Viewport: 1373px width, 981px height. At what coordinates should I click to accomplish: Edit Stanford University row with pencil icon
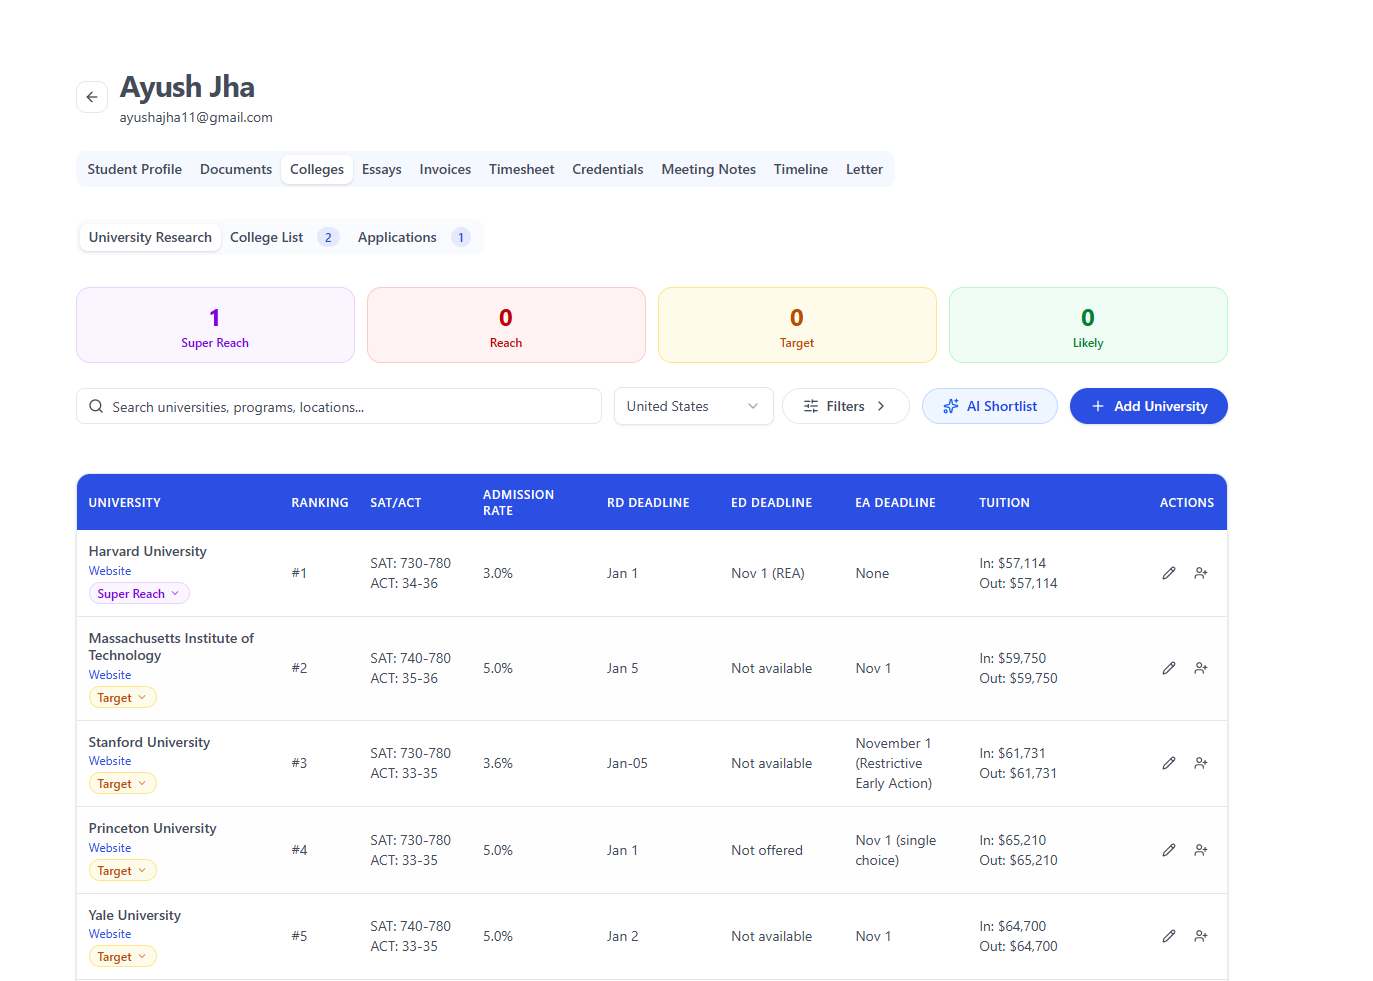point(1169,763)
